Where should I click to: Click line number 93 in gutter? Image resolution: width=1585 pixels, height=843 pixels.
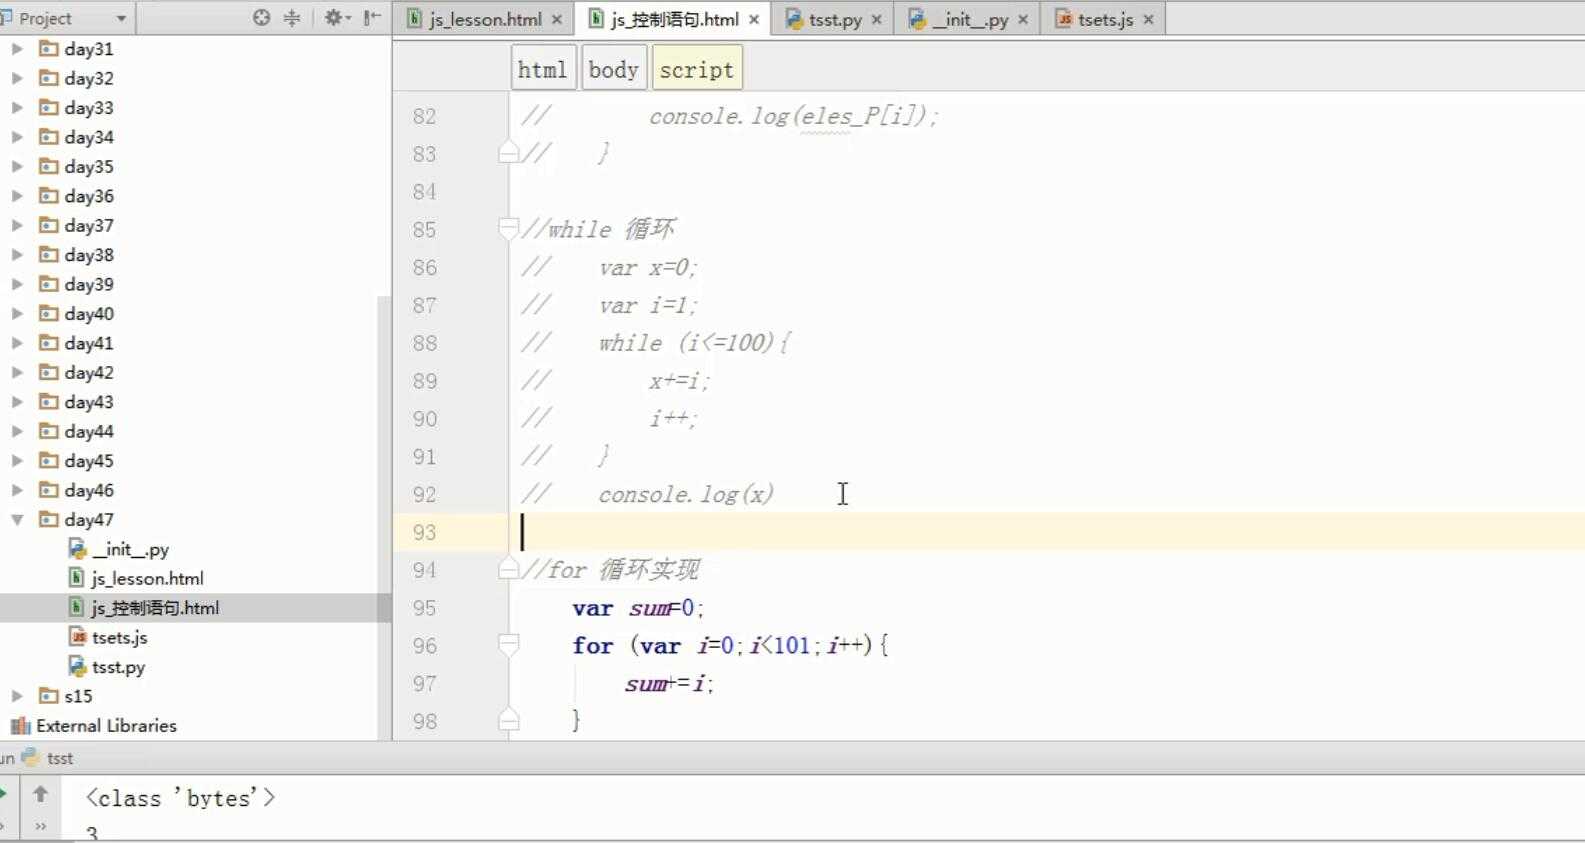click(424, 532)
